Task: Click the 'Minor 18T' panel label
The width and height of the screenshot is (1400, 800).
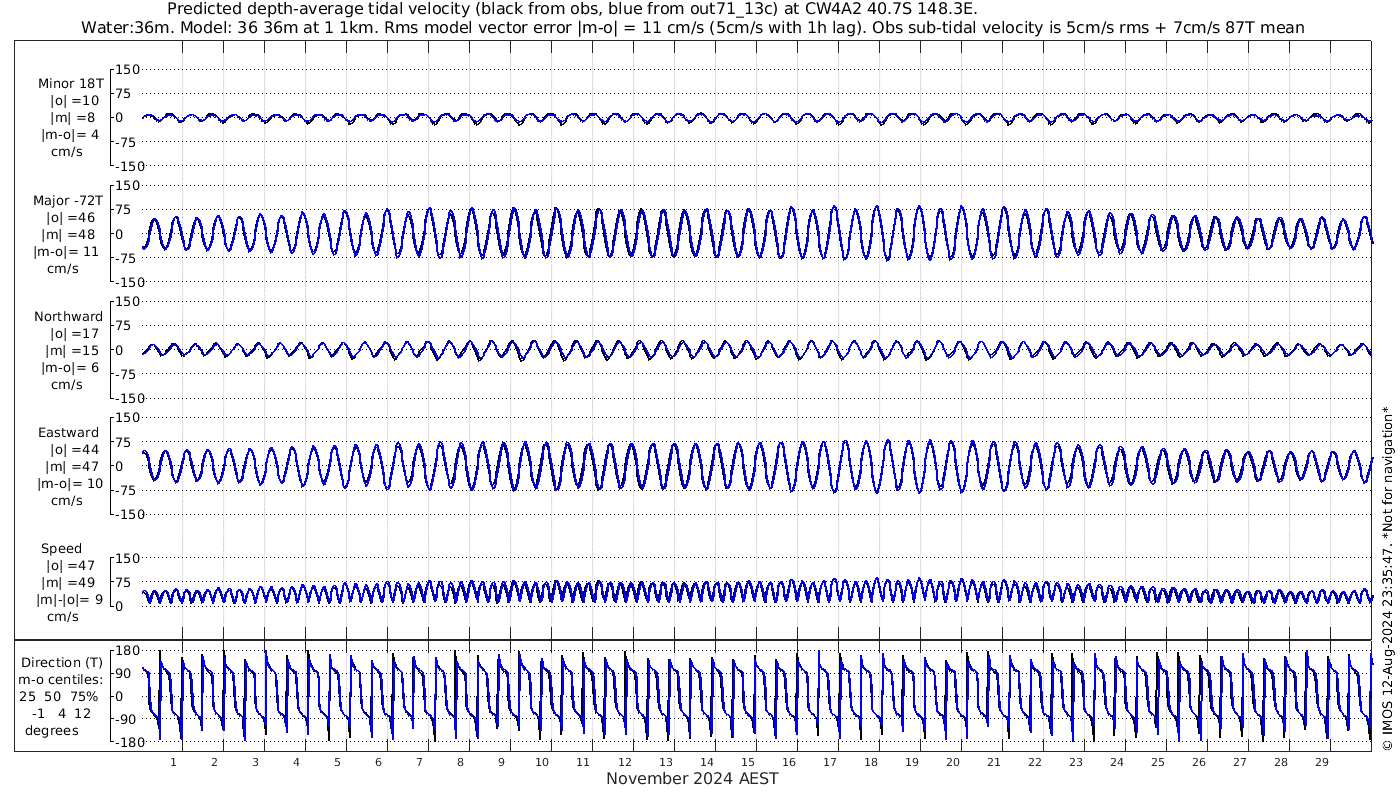Action: click(x=70, y=83)
